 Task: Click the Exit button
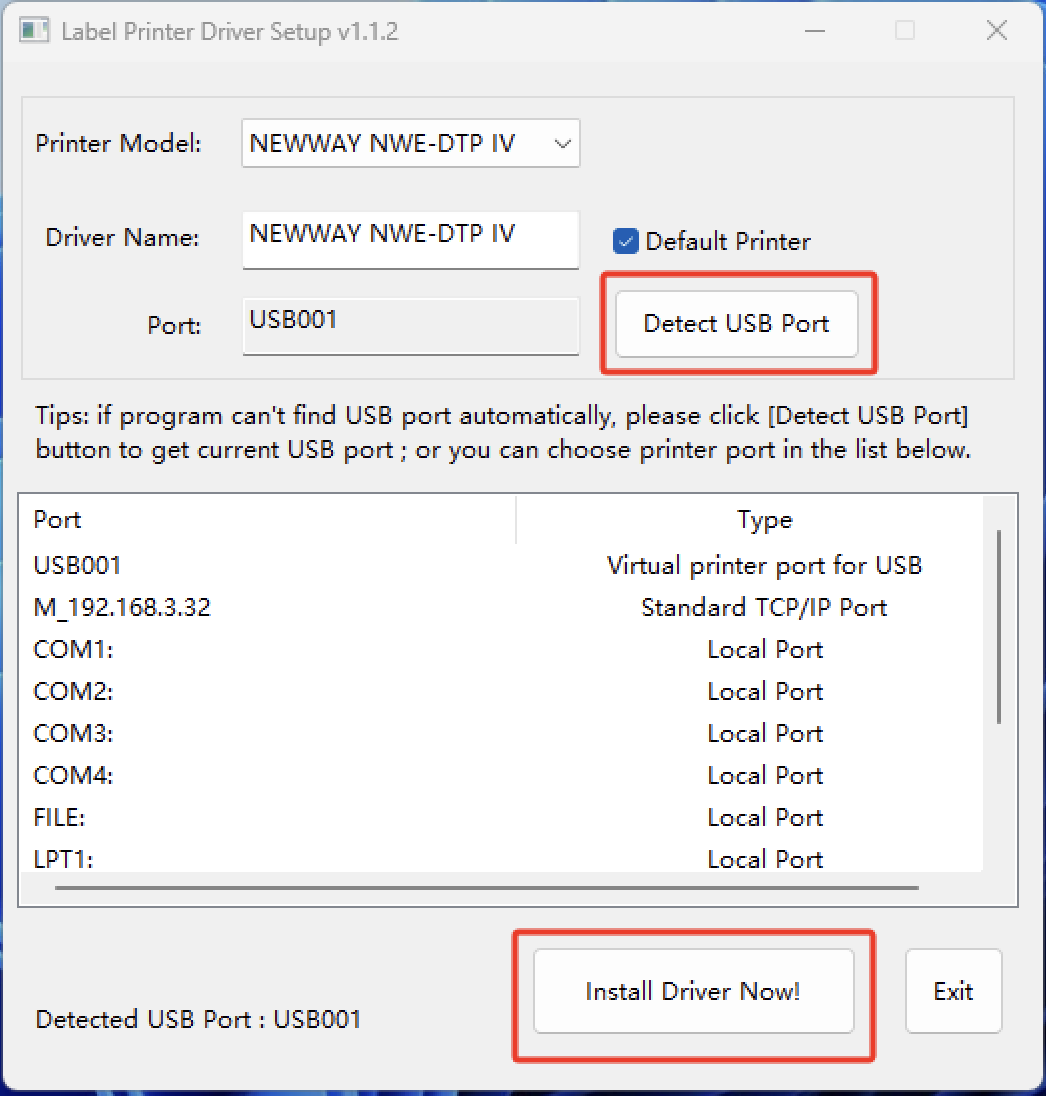click(954, 991)
